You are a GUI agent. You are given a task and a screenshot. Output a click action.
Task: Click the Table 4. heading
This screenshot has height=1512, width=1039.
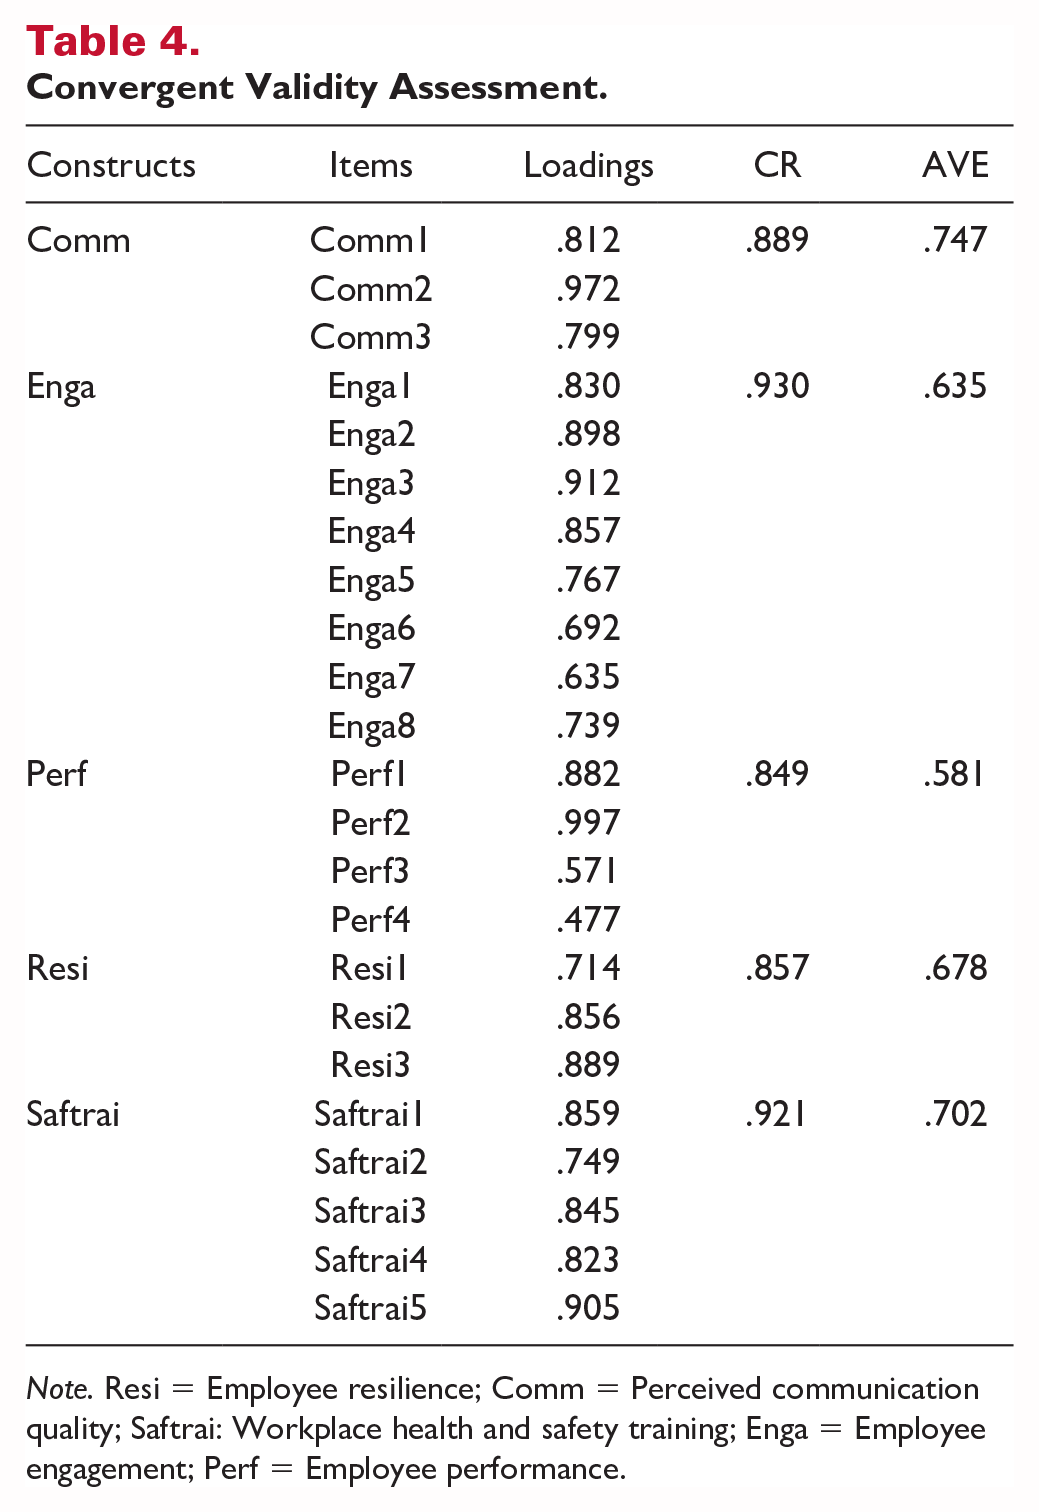pos(113,41)
